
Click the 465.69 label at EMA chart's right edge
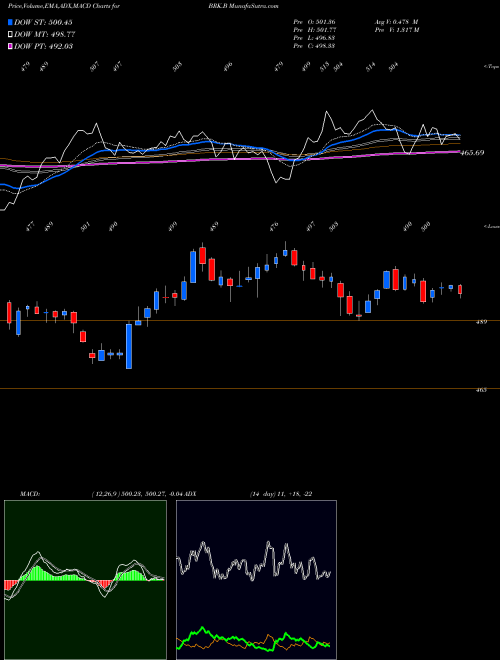pos(472,153)
